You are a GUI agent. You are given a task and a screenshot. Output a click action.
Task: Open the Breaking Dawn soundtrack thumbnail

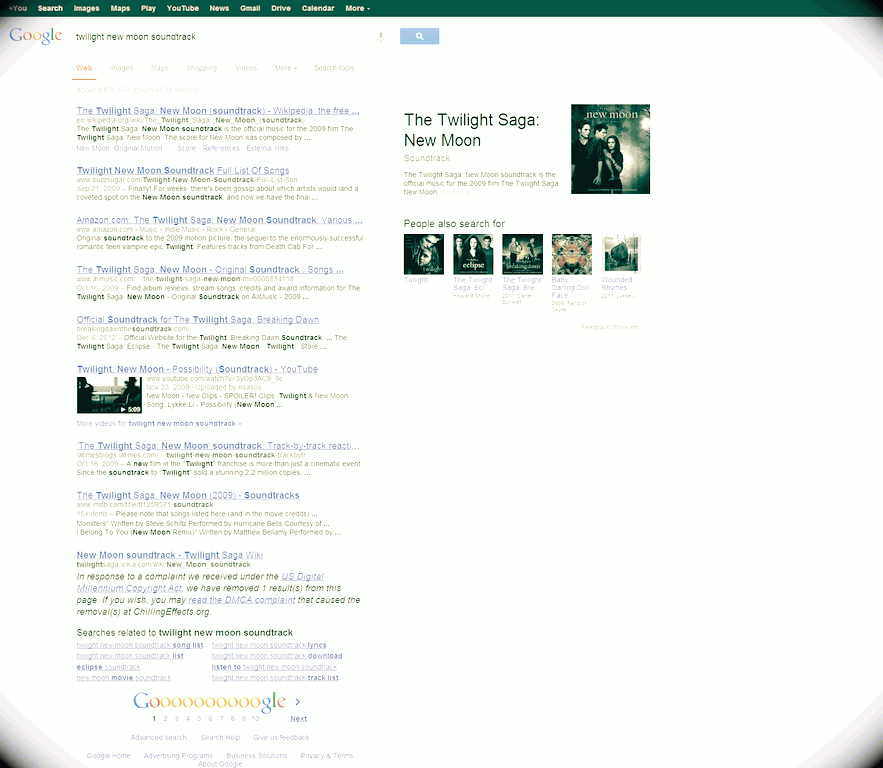(523, 254)
